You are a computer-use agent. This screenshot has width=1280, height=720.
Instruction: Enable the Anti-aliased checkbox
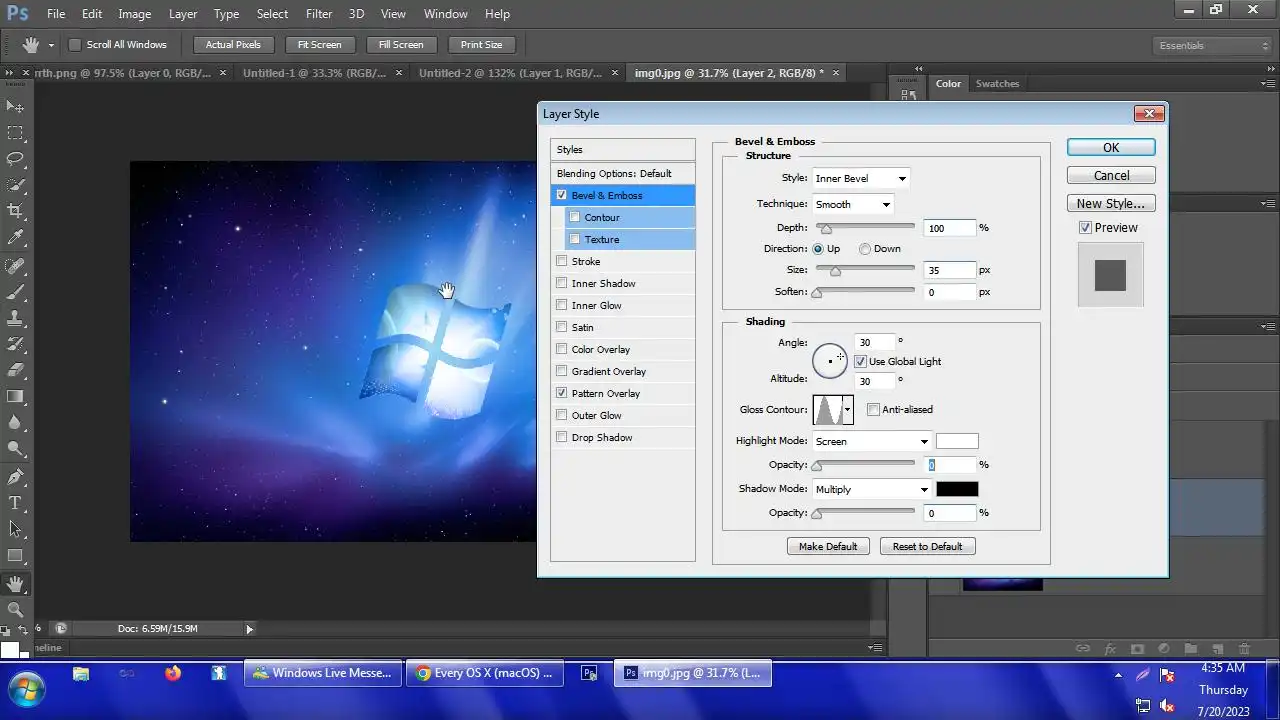(x=873, y=409)
